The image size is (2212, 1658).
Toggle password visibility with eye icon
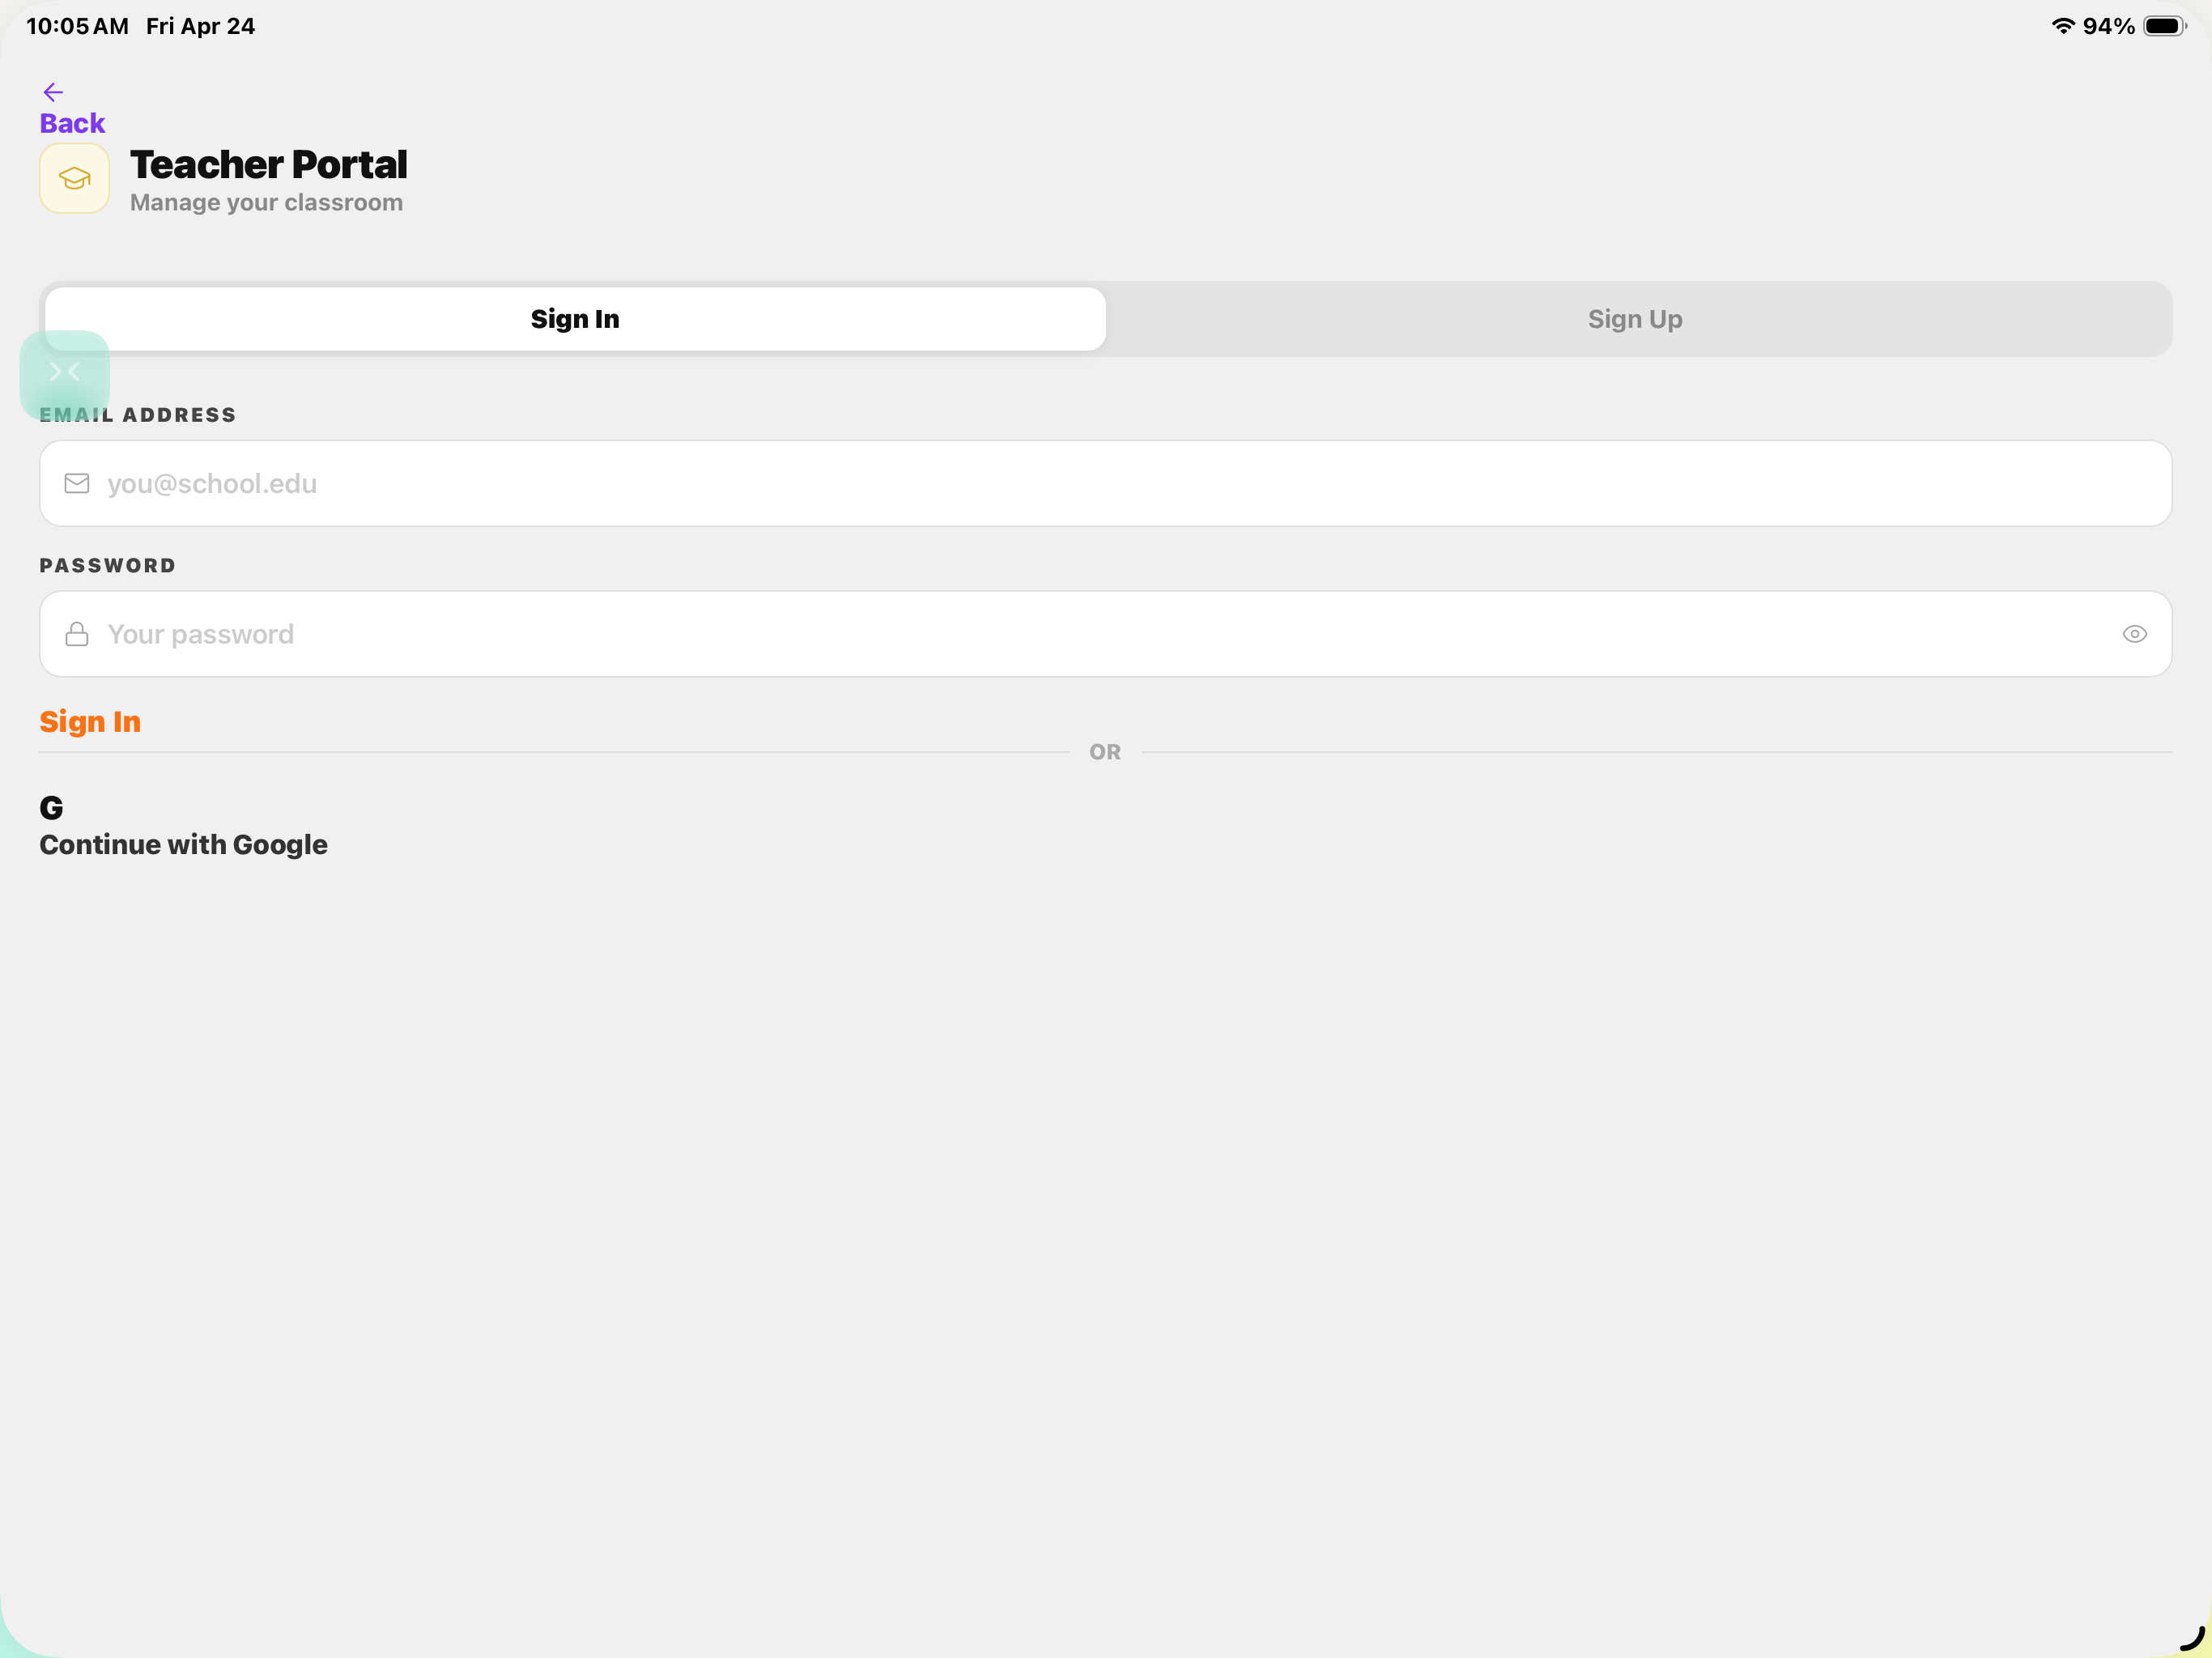pos(2134,634)
